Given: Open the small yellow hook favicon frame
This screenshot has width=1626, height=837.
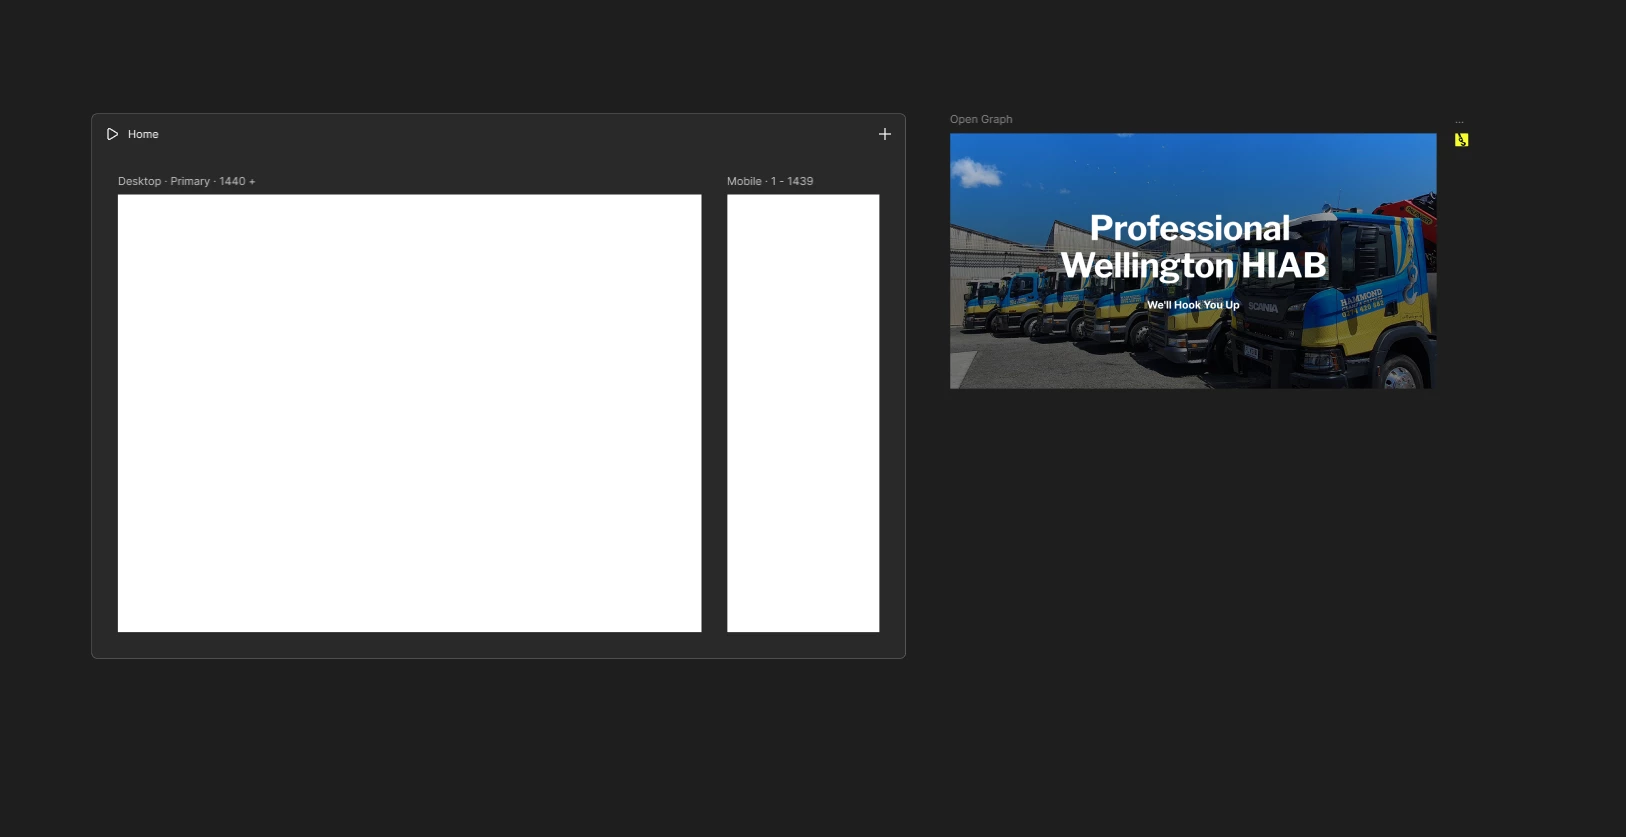Looking at the screenshot, I should (x=1462, y=140).
